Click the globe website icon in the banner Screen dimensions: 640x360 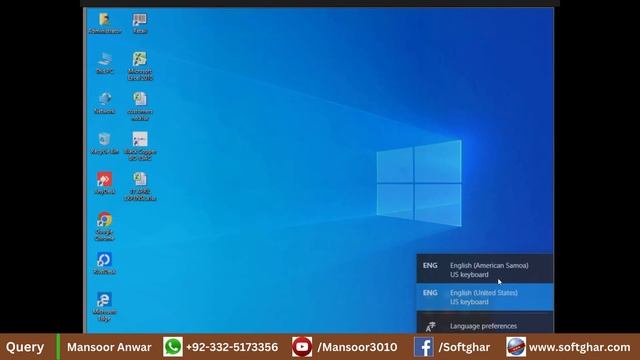[516, 347]
